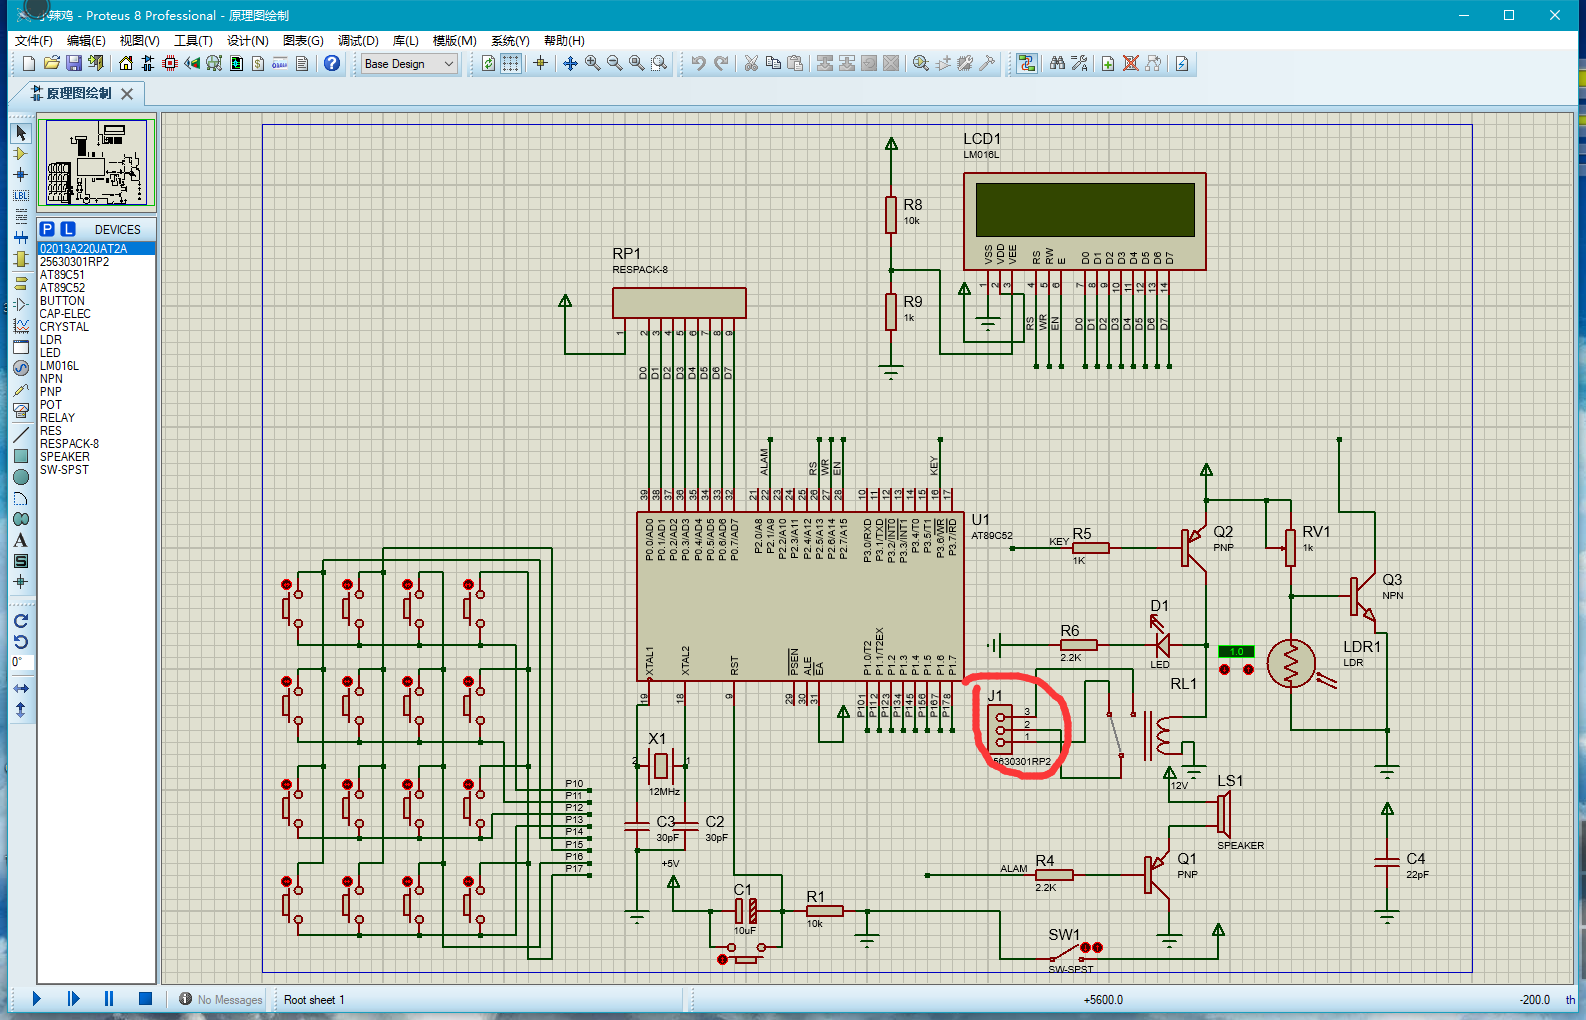
Task: Select the Component mode tool
Action: click(20, 154)
